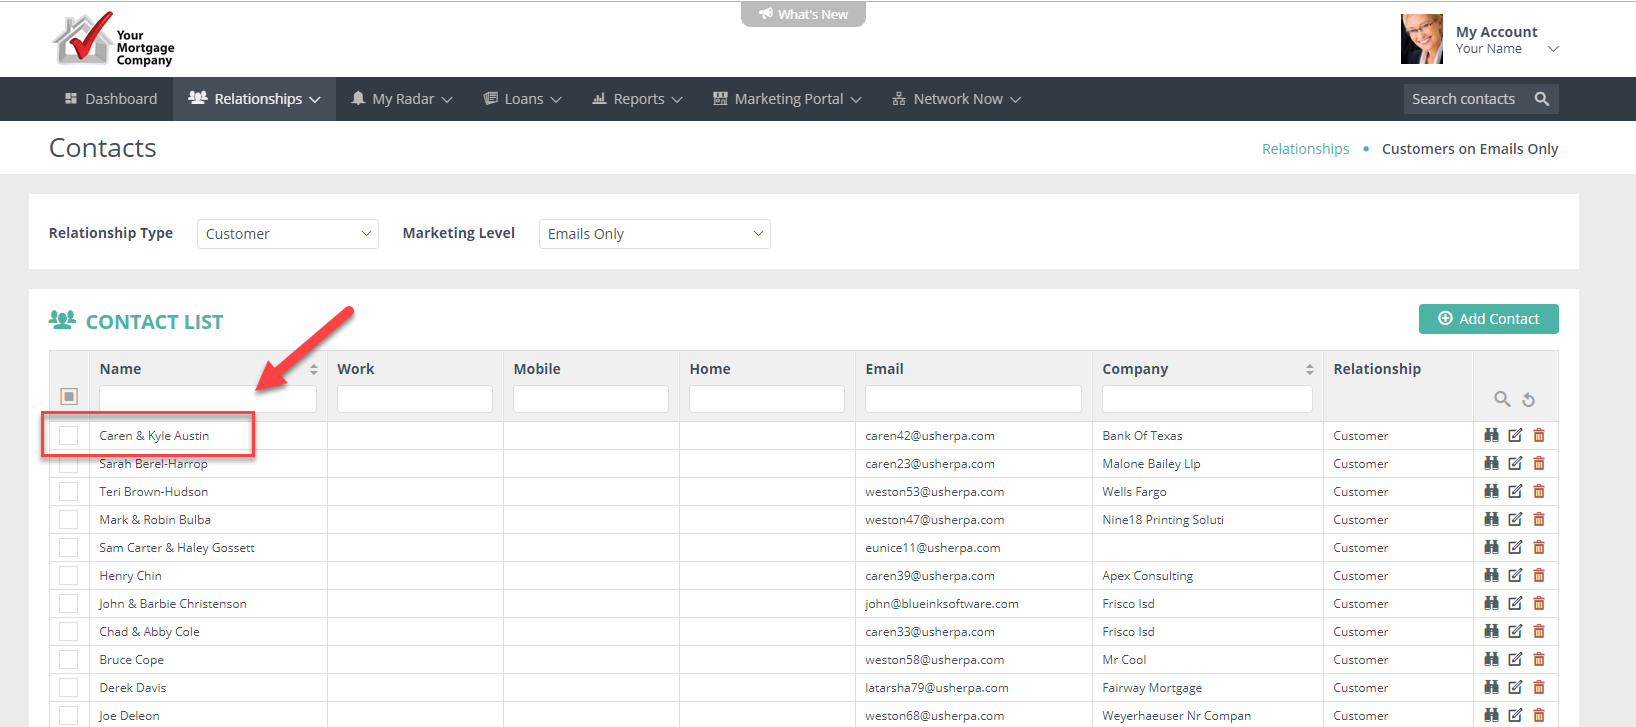Click the magnifier search icon in table header
Viewport: 1636px width, 727px height.
pos(1502,399)
